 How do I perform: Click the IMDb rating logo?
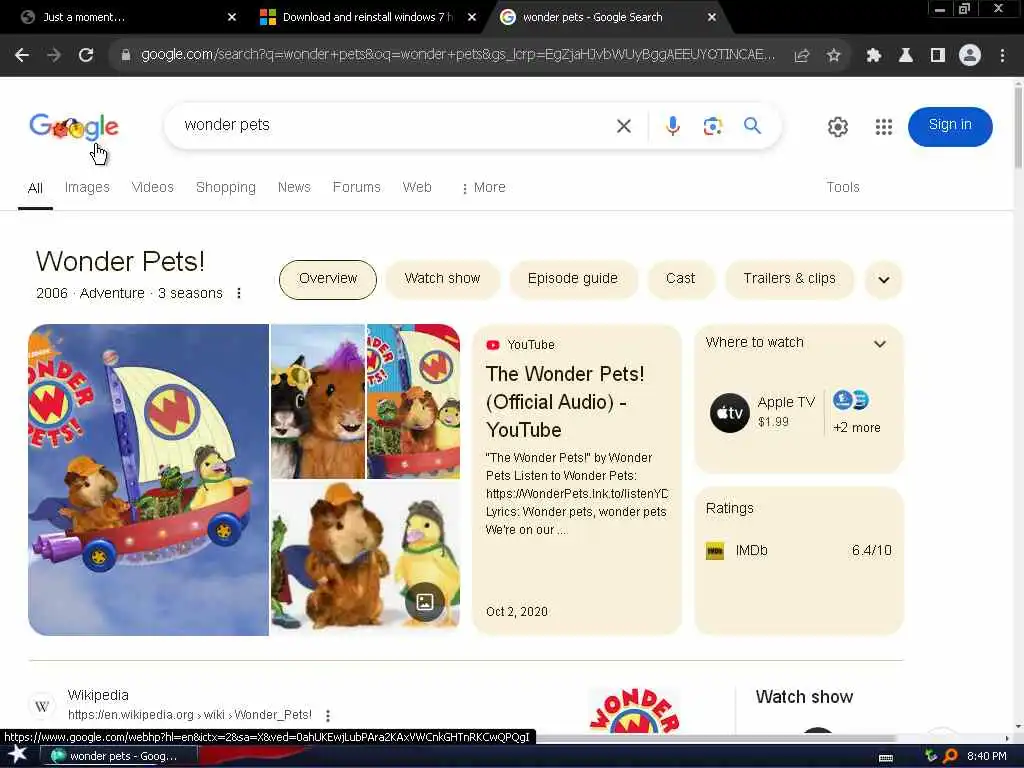click(x=715, y=551)
